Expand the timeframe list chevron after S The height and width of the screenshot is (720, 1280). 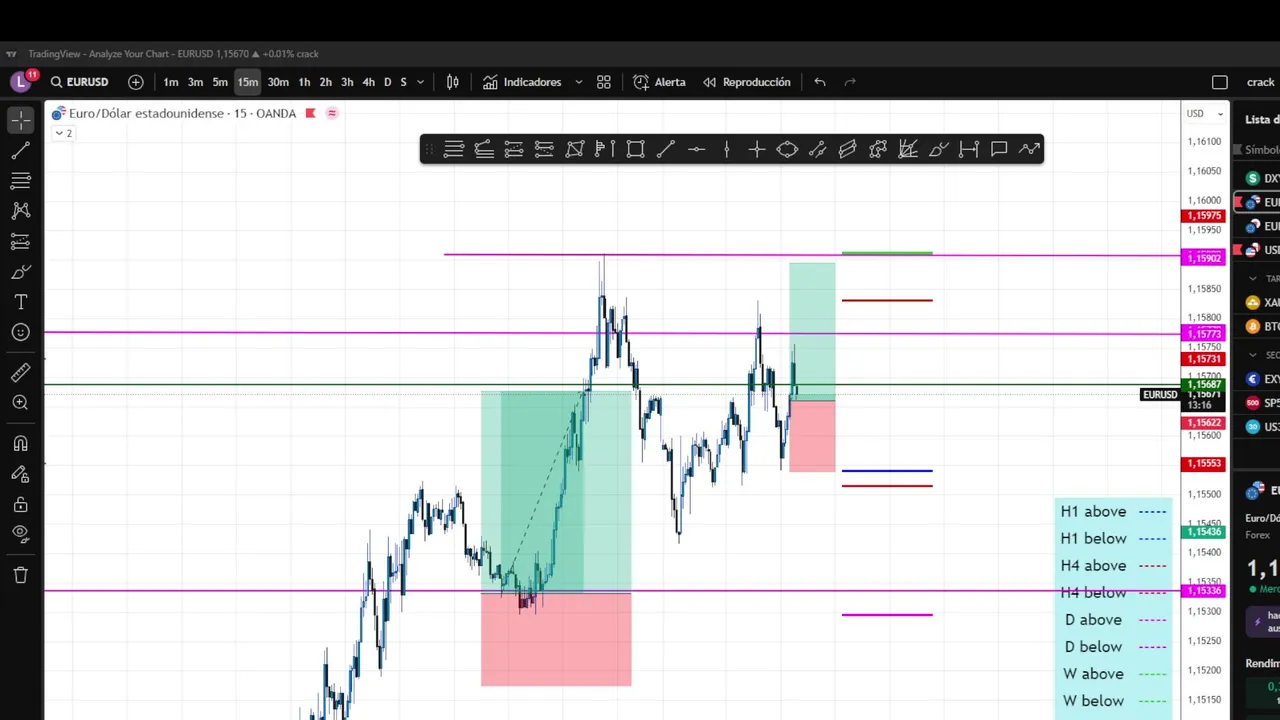click(420, 82)
